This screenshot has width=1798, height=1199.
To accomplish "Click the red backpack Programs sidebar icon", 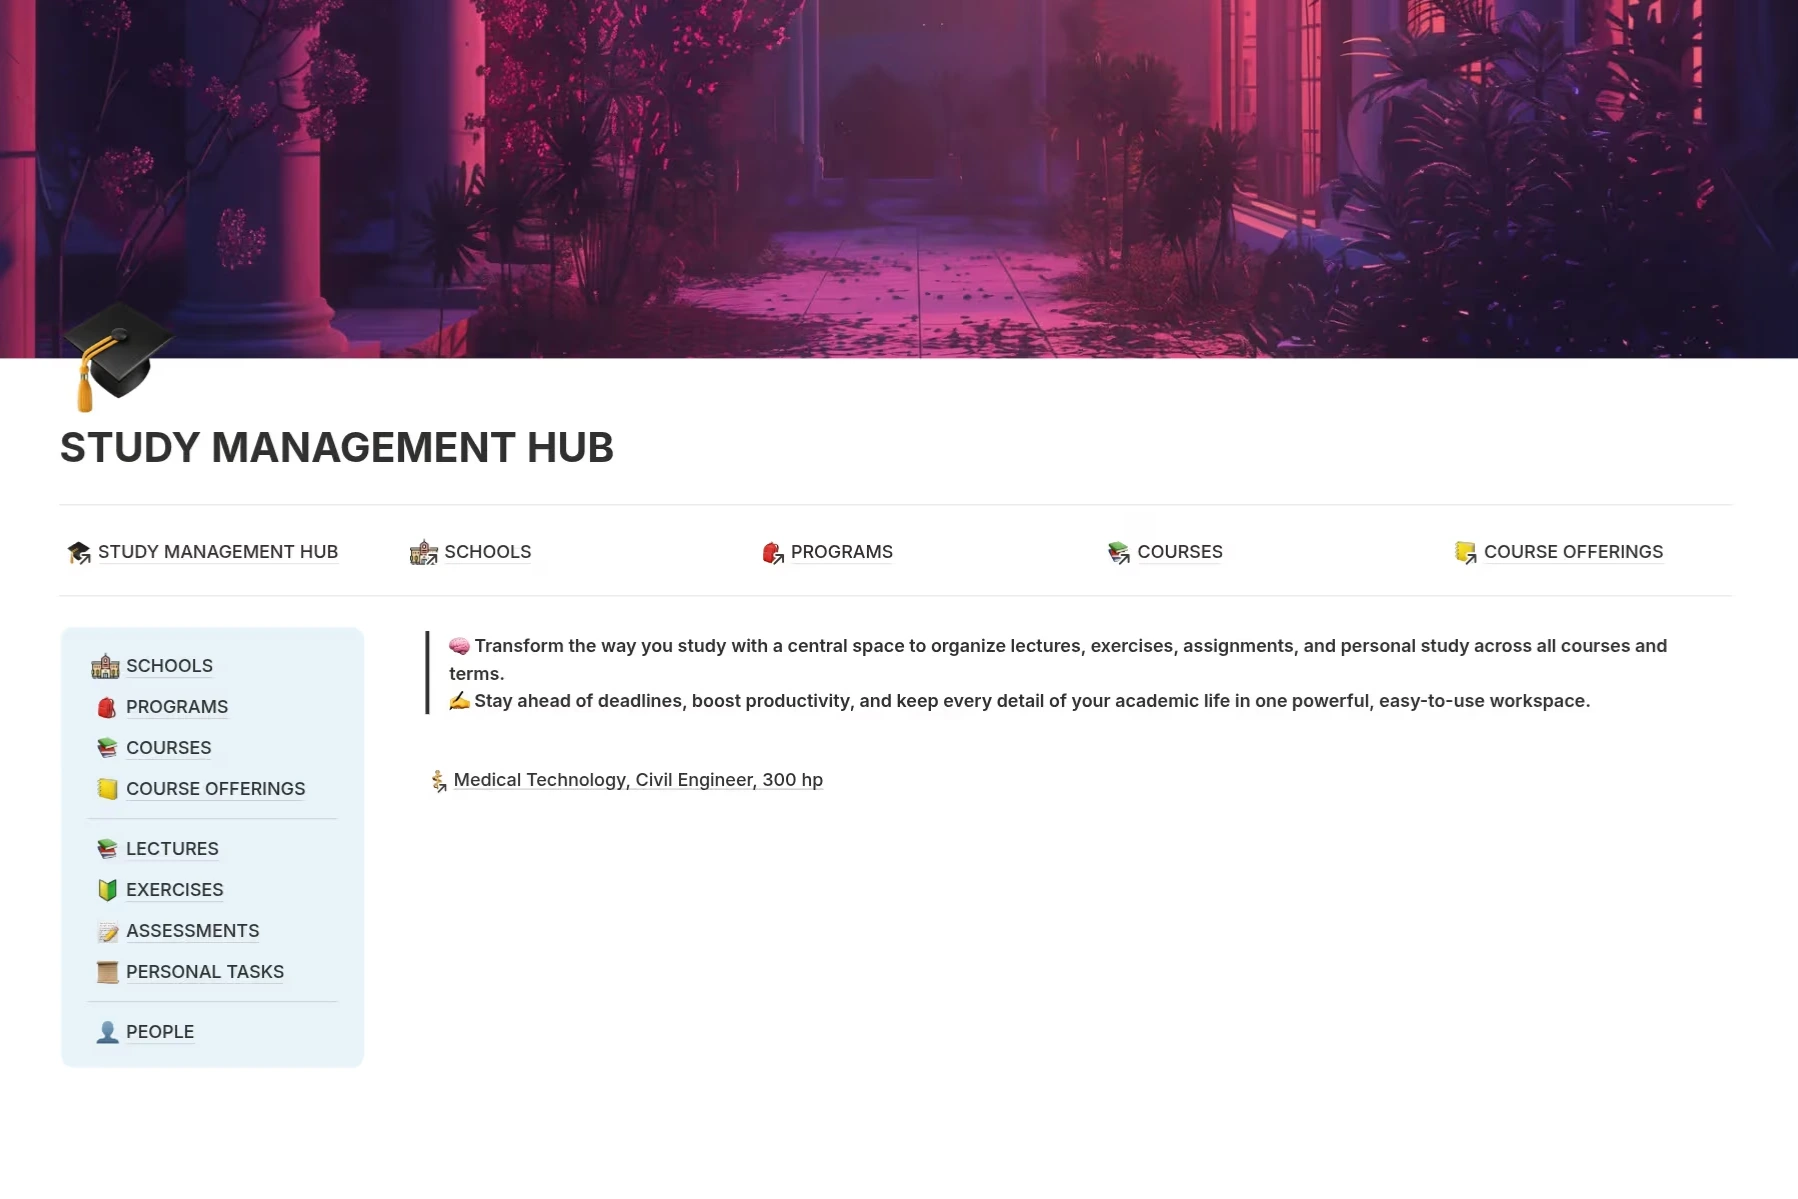I will (x=107, y=707).
